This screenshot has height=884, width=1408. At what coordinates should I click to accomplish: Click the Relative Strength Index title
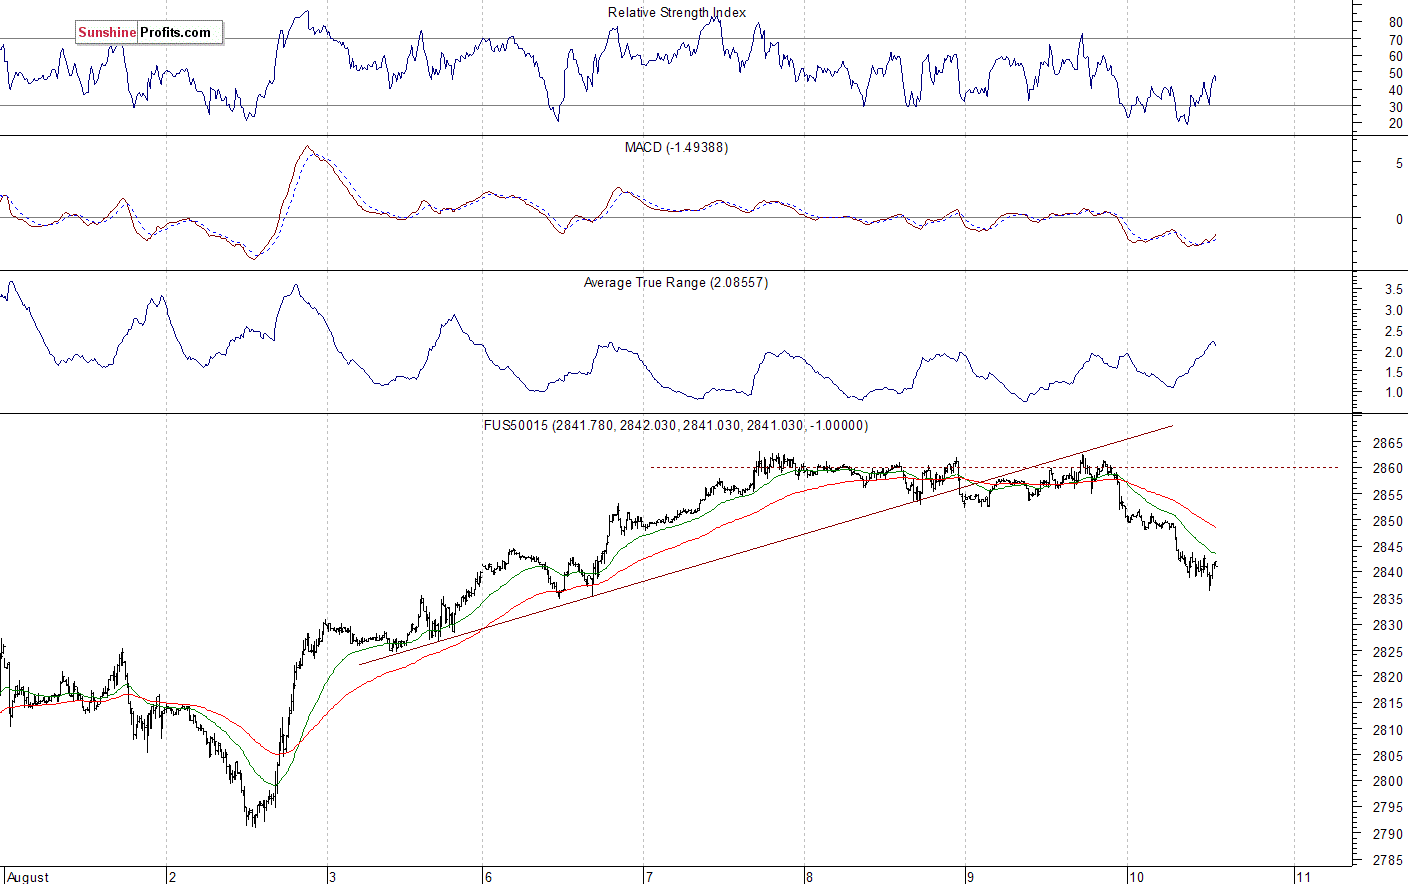(x=677, y=13)
